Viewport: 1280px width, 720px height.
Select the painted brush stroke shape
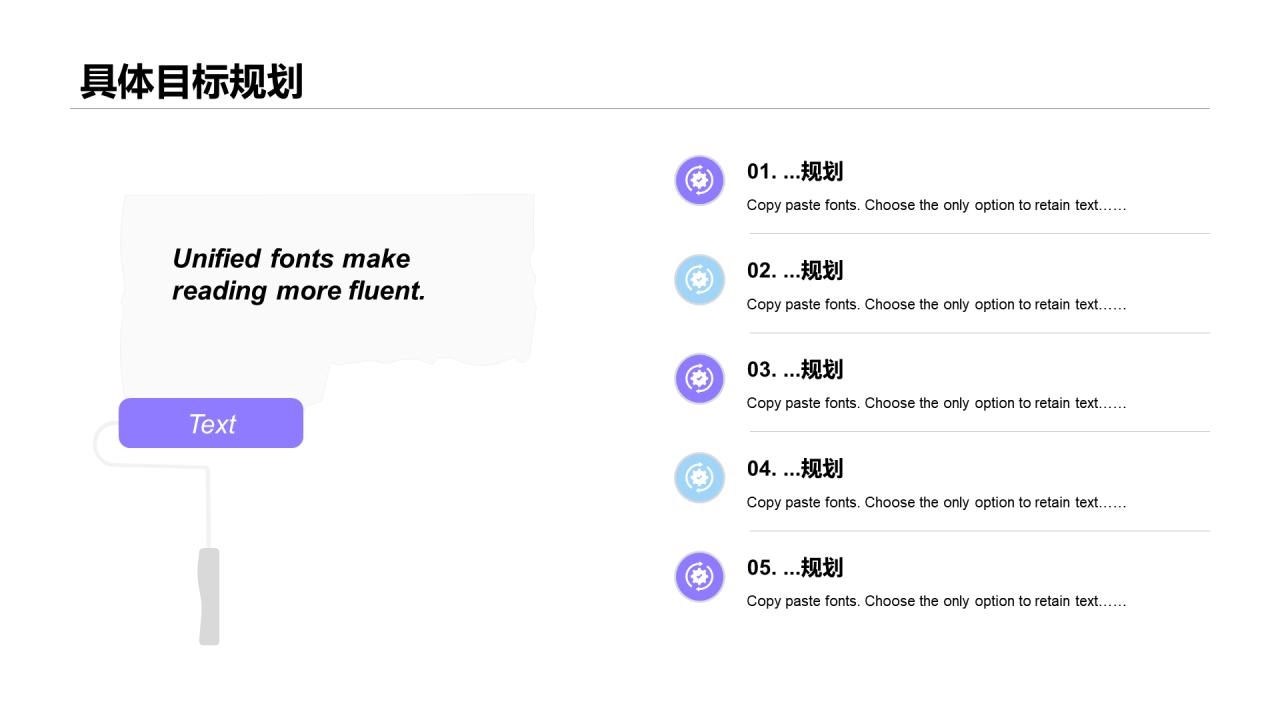328,297
